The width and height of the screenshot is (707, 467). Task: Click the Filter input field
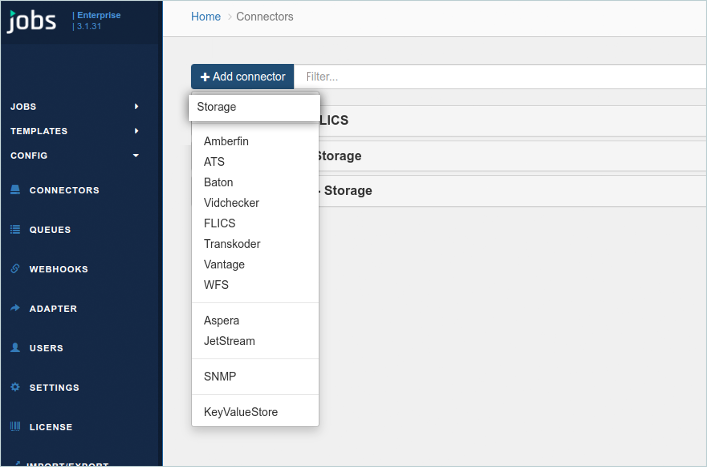pos(500,77)
